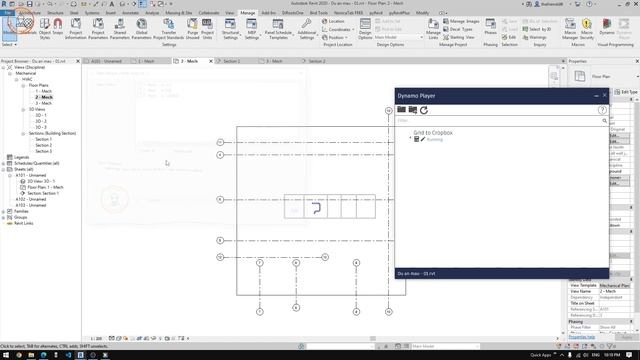Open Dynamo Player help
The height and width of the screenshot is (360, 640).
[x=602, y=110]
